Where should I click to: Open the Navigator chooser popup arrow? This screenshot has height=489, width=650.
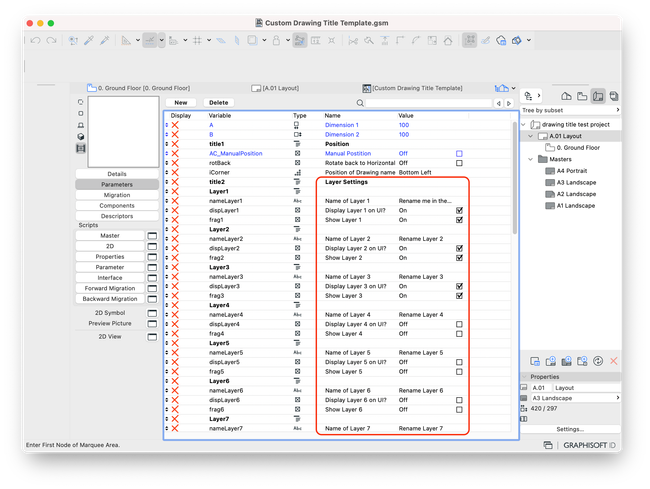(532, 96)
